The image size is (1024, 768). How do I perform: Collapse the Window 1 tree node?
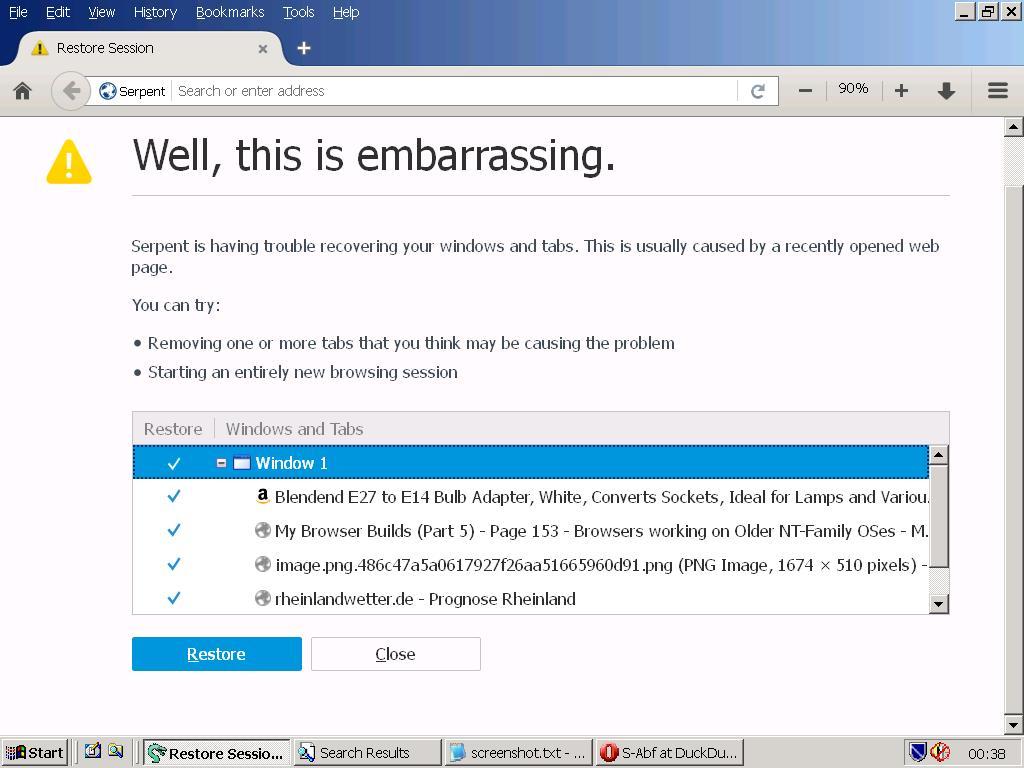[221, 462]
